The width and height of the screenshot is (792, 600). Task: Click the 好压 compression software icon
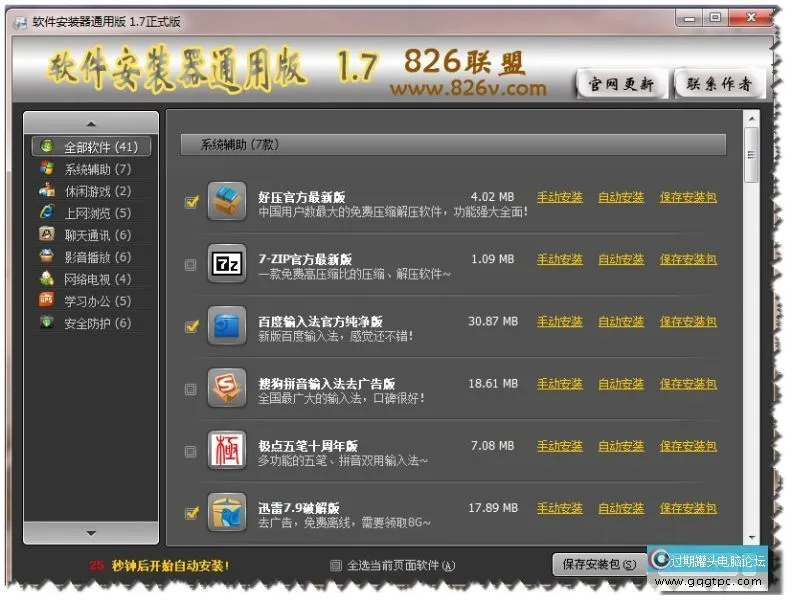(x=227, y=202)
